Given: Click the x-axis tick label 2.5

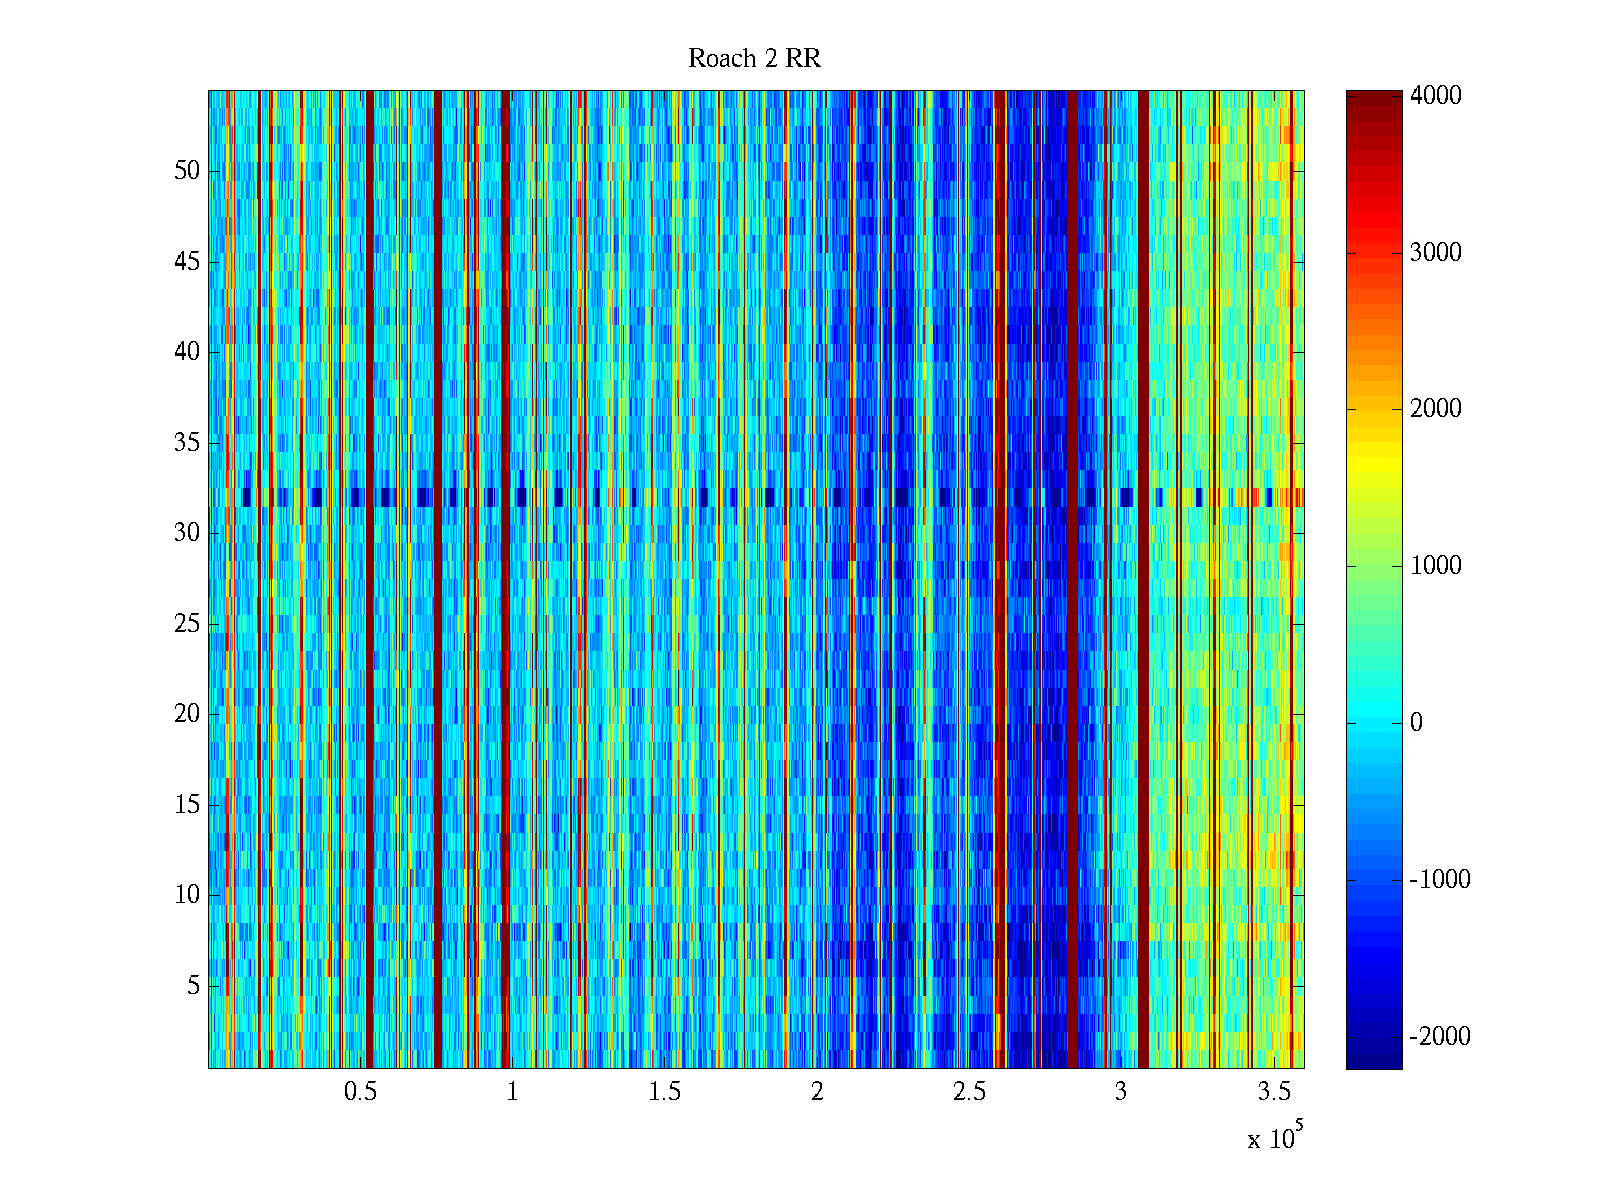Looking at the screenshot, I should (969, 1092).
